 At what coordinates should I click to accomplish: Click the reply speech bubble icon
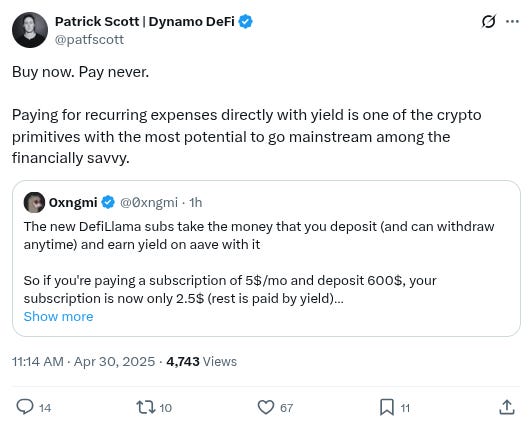[25, 407]
